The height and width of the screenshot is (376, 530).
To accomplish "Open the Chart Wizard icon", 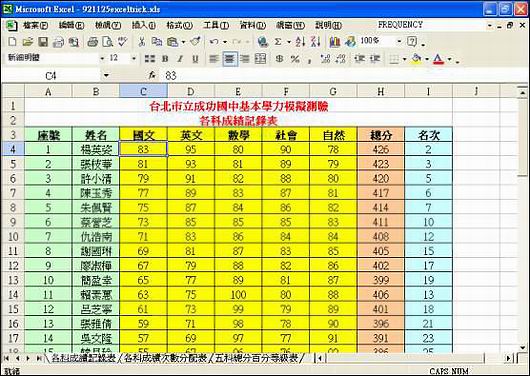I will click(334, 42).
